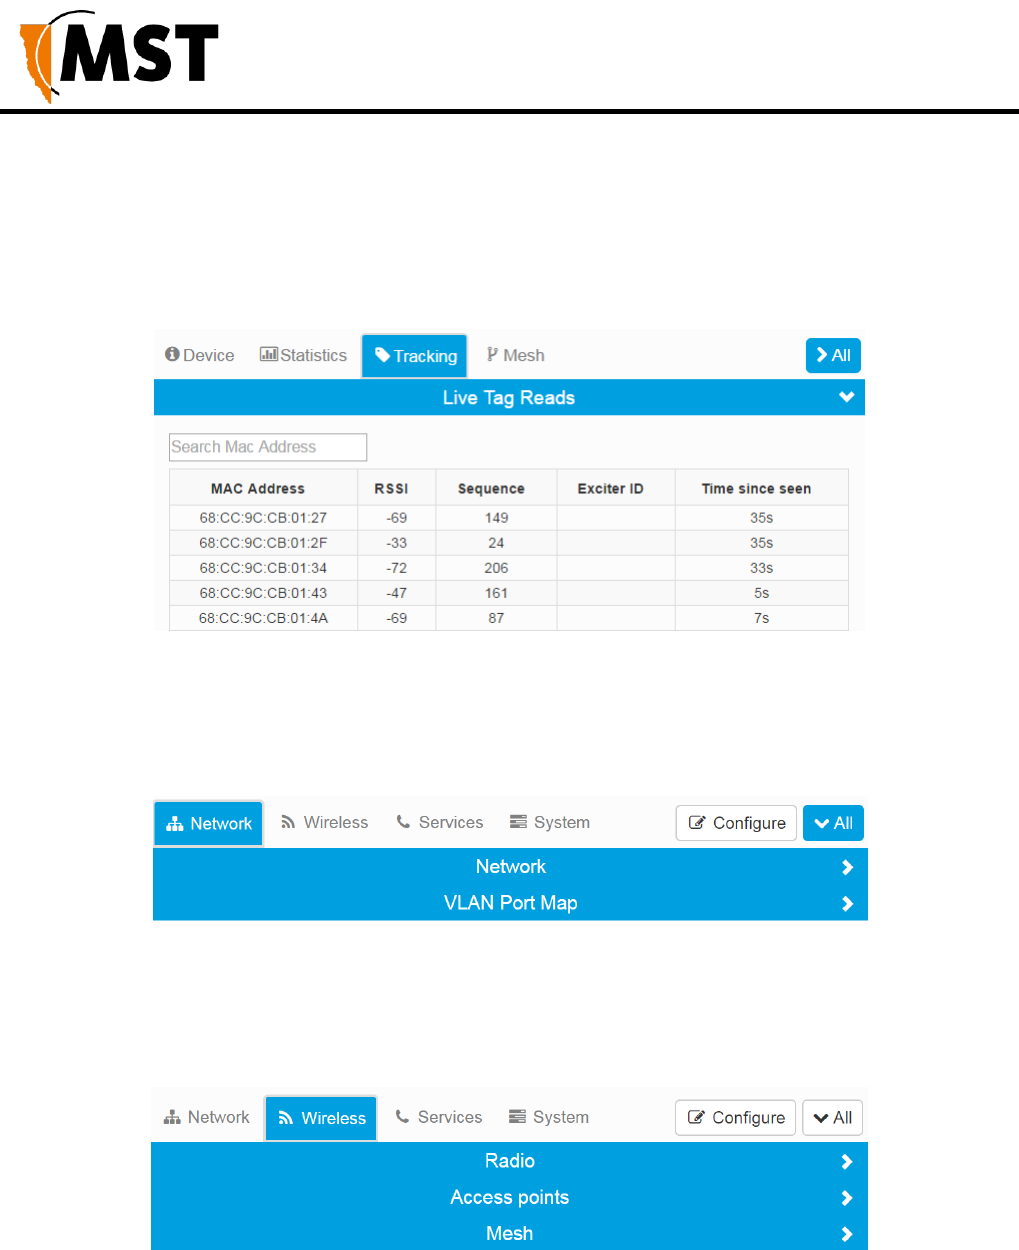This screenshot has height=1250, width=1019.
Task: Click sequence value 206
Action: (x=497, y=568)
